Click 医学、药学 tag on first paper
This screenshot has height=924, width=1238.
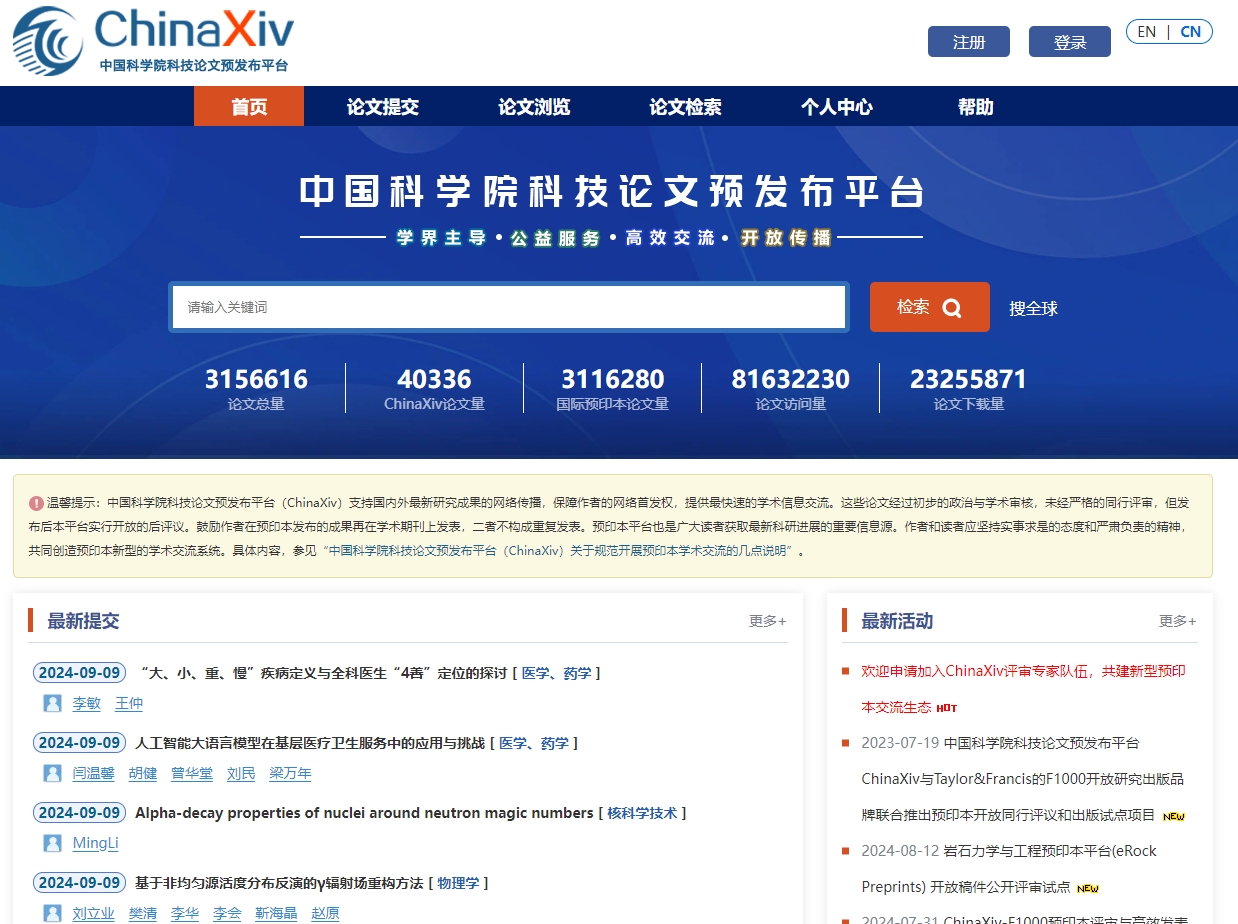click(x=557, y=673)
